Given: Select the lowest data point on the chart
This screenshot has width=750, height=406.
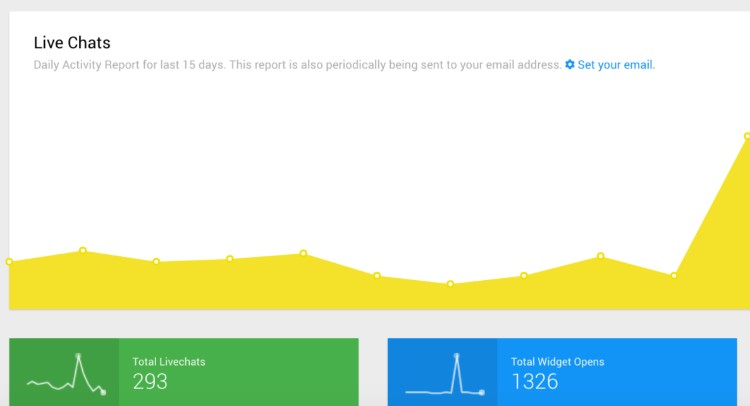Looking at the screenshot, I should tap(450, 284).
